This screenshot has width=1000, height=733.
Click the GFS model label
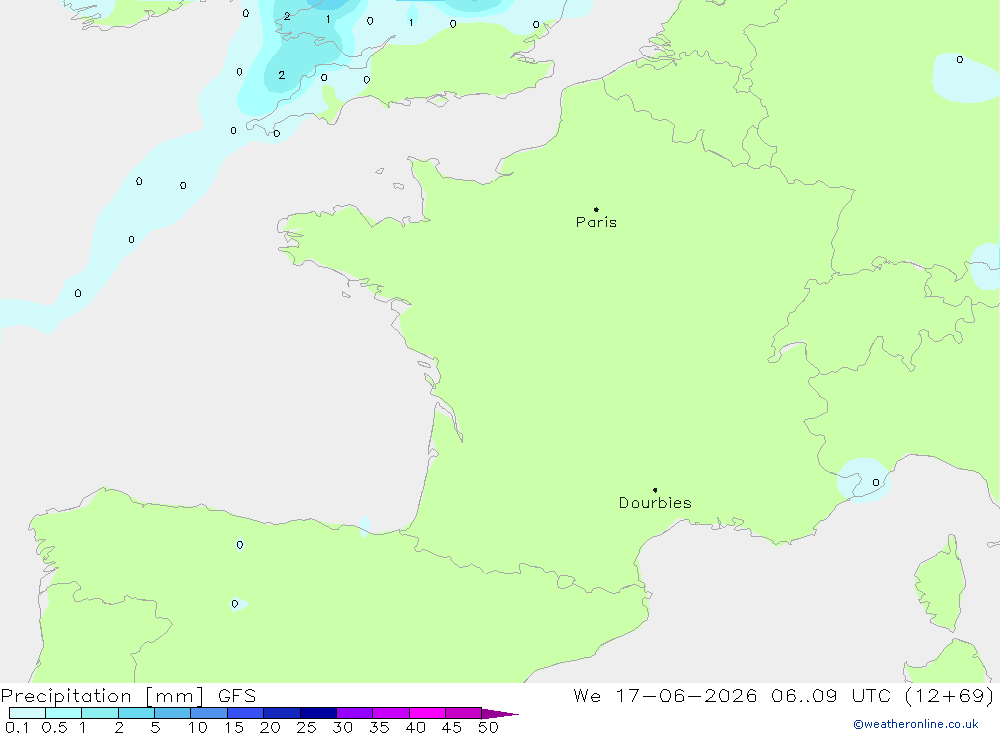click(237, 696)
